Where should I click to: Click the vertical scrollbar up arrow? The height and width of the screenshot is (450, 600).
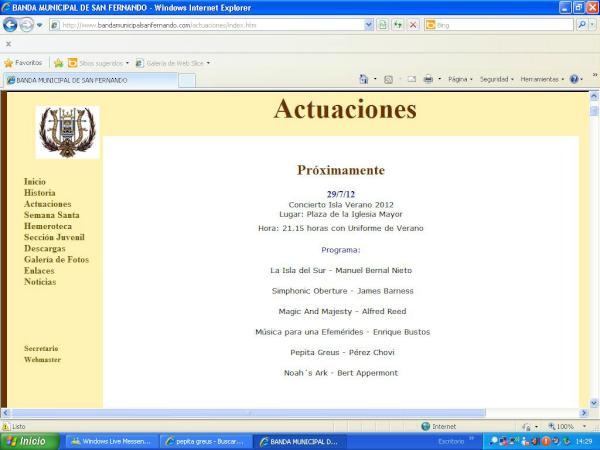pyautogui.click(x=594, y=96)
